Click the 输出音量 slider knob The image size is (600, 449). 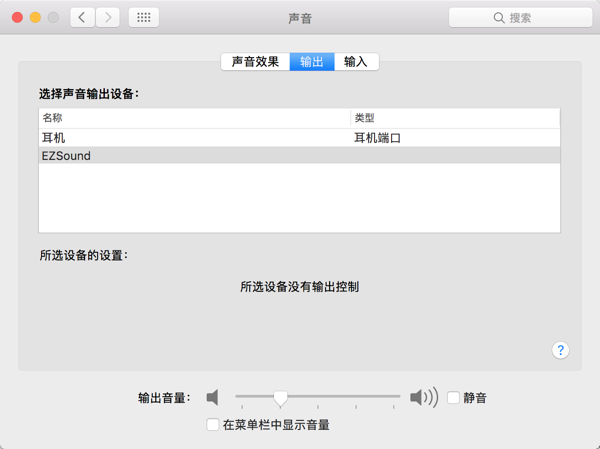280,398
